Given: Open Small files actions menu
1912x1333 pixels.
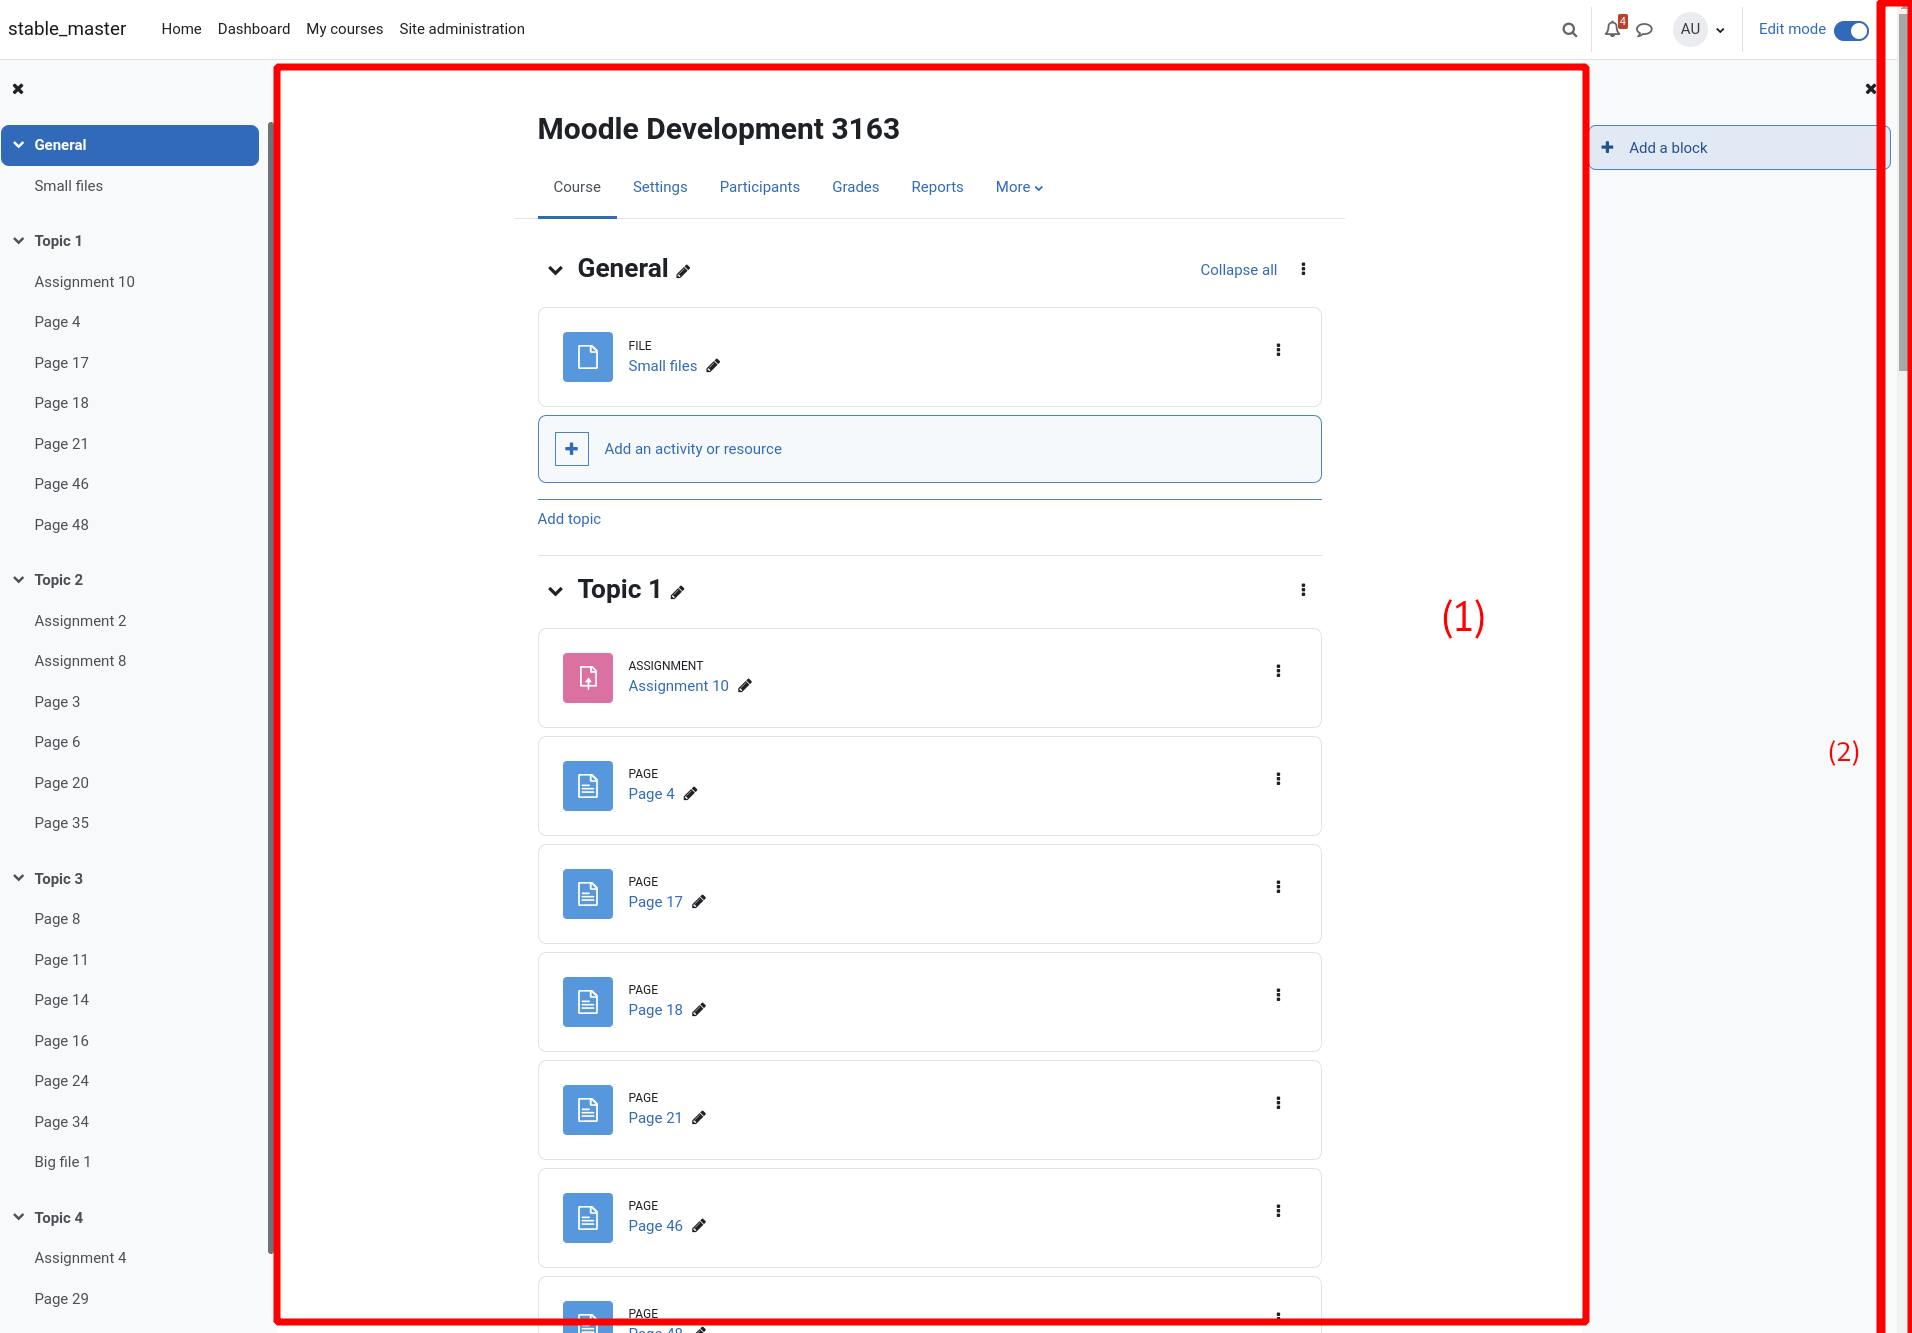Looking at the screenshot, I should (1278, 350).
